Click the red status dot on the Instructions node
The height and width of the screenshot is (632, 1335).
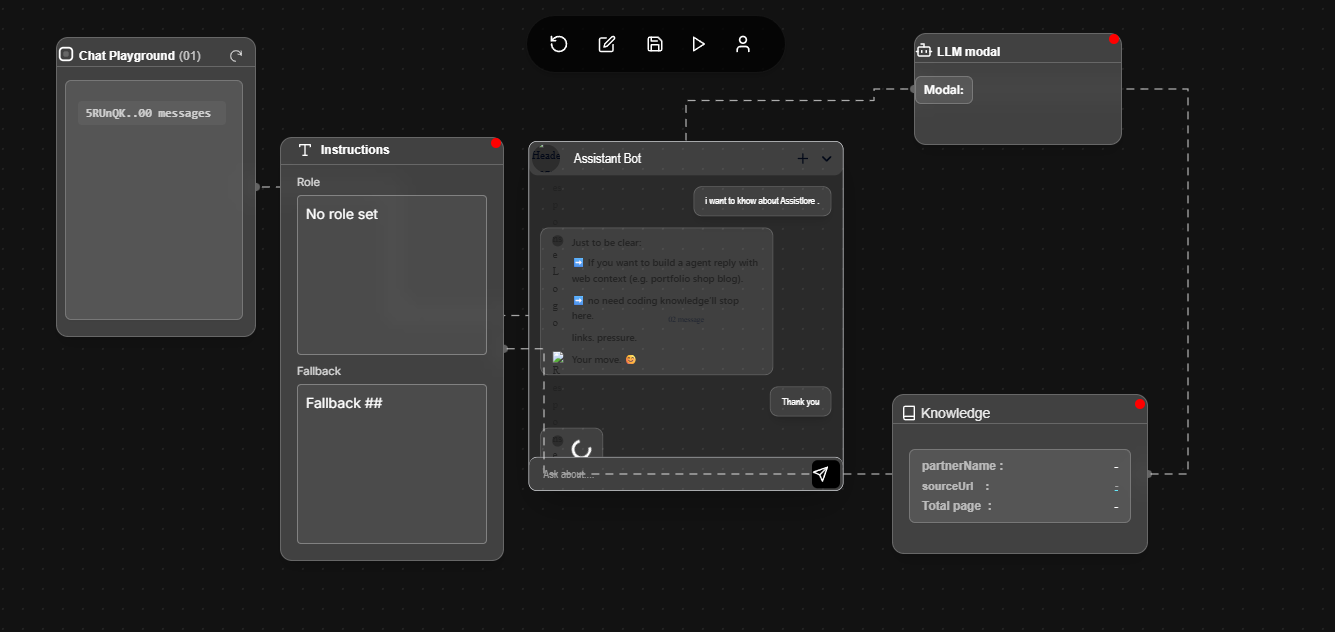(x=496, y=143)
